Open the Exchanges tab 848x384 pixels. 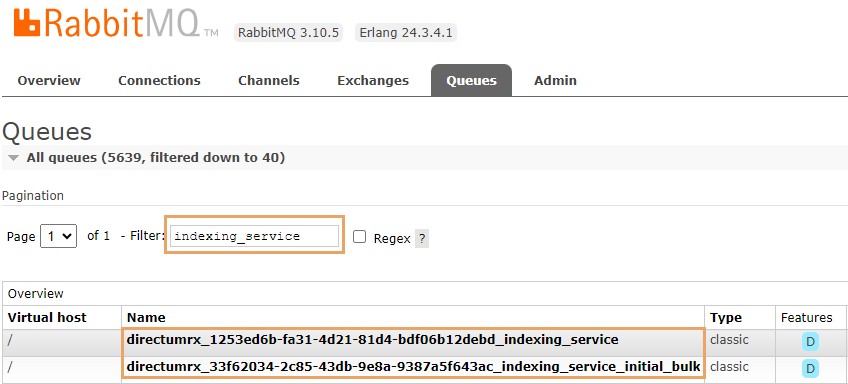(373, 81)
